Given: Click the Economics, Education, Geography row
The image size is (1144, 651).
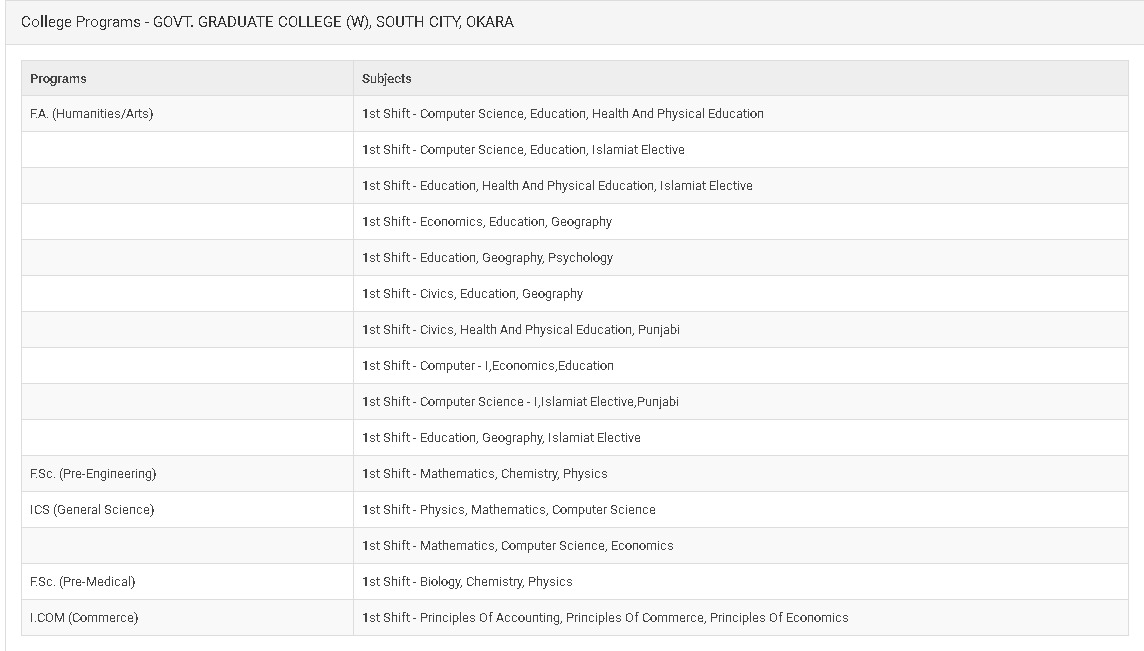Looking at the screenshot, I should point(741,222).
